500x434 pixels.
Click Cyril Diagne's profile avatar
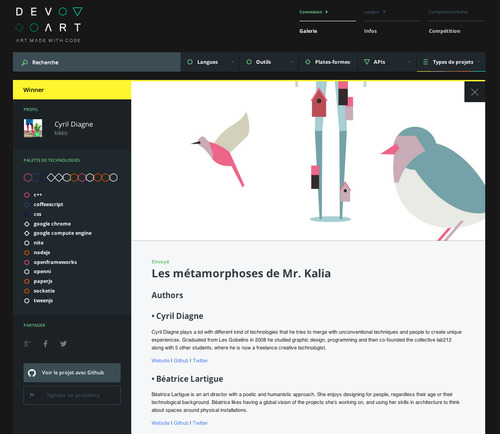tap(33, 128)
